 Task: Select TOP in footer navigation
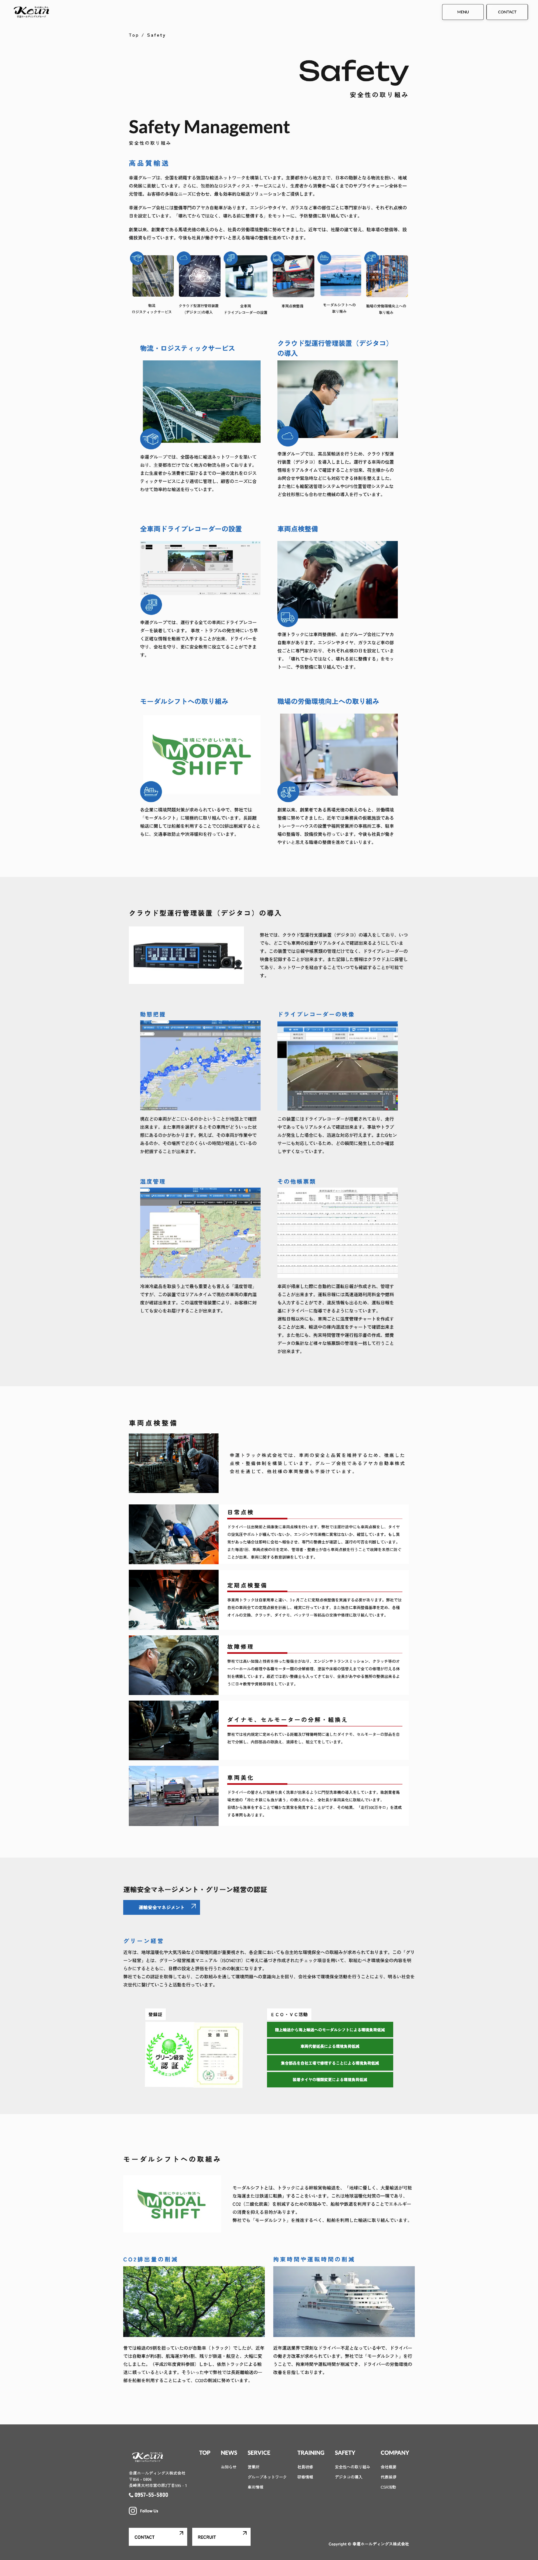[x=205, y=2452]
